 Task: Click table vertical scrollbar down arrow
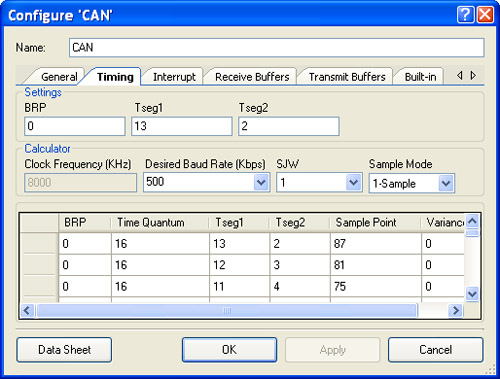click(x=472, y=294)
